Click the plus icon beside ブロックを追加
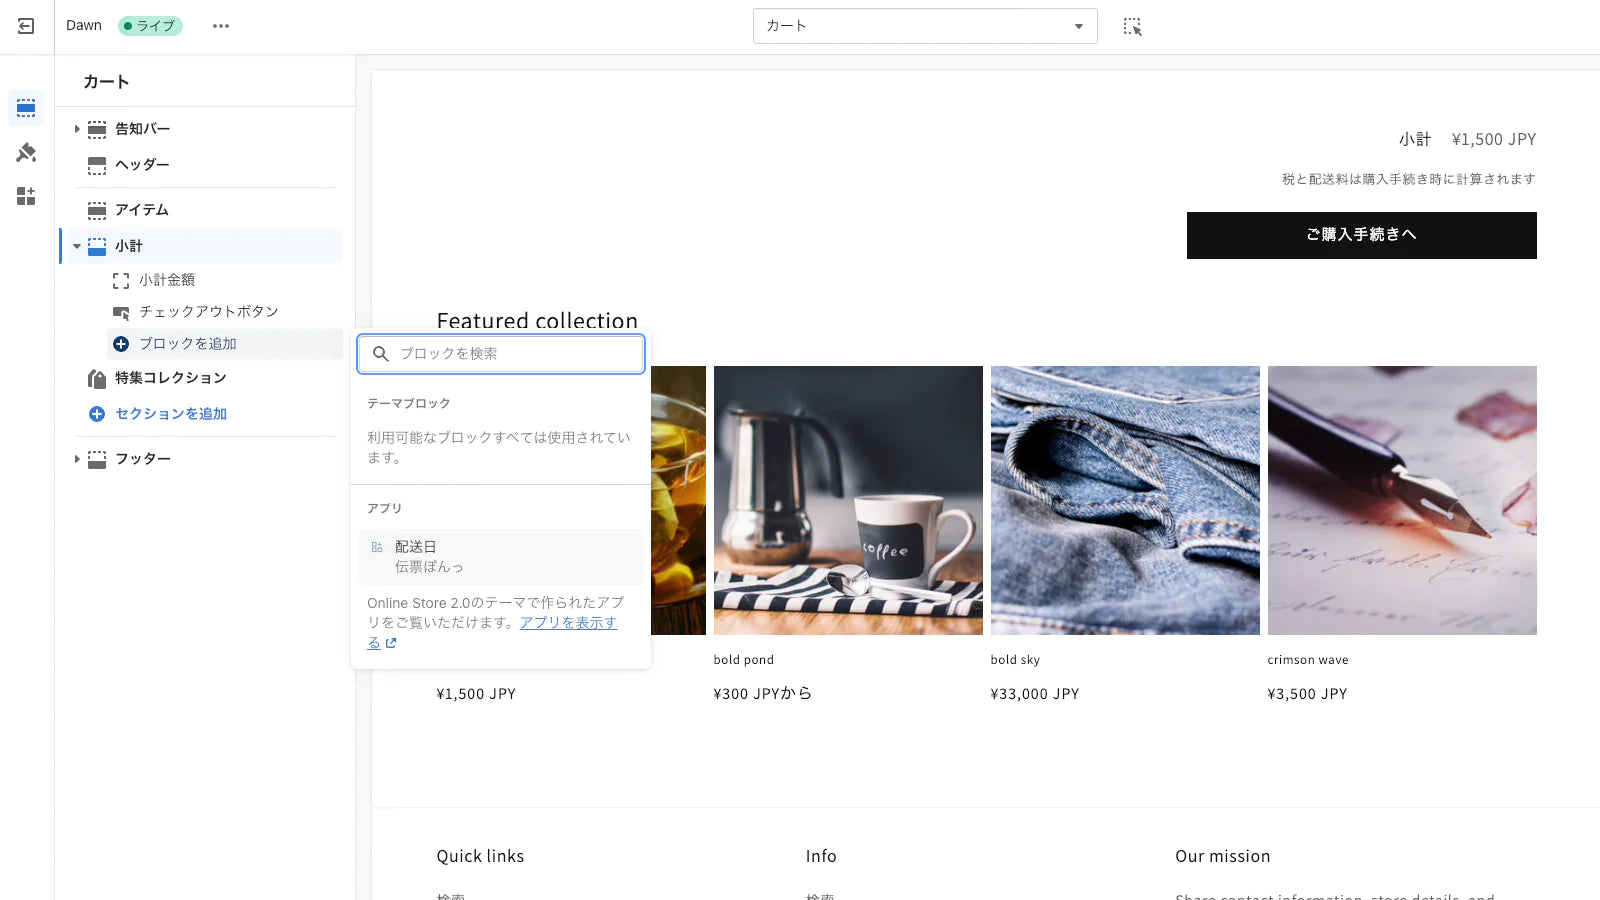The height and width of the screenshot is (900, 1600). tap(121, 344)
